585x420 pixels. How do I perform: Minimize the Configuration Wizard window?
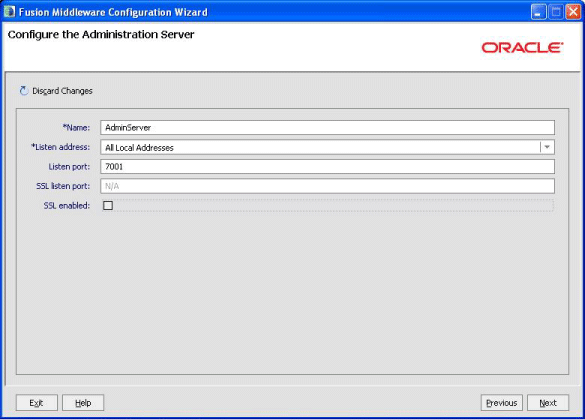[x=538, y=12]
